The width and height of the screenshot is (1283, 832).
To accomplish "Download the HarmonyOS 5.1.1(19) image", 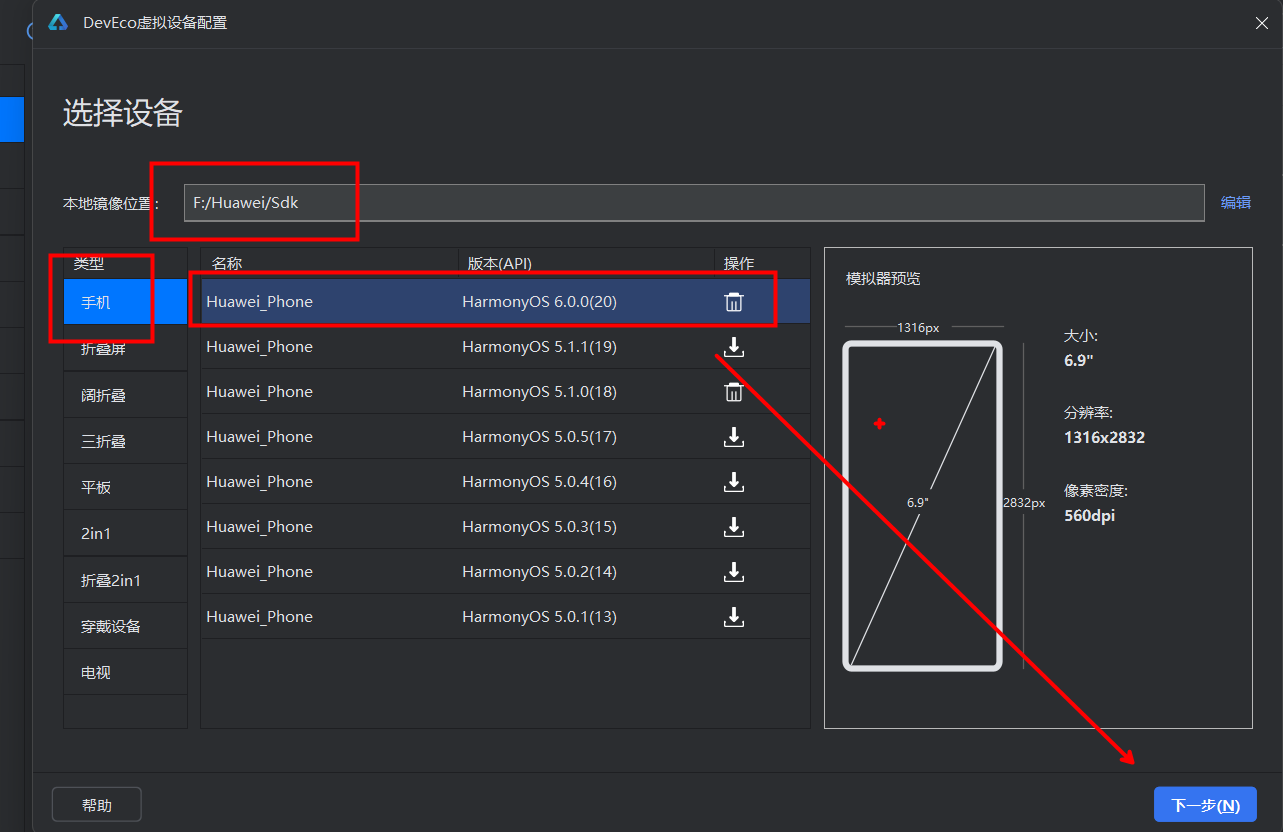I will 733,347.
